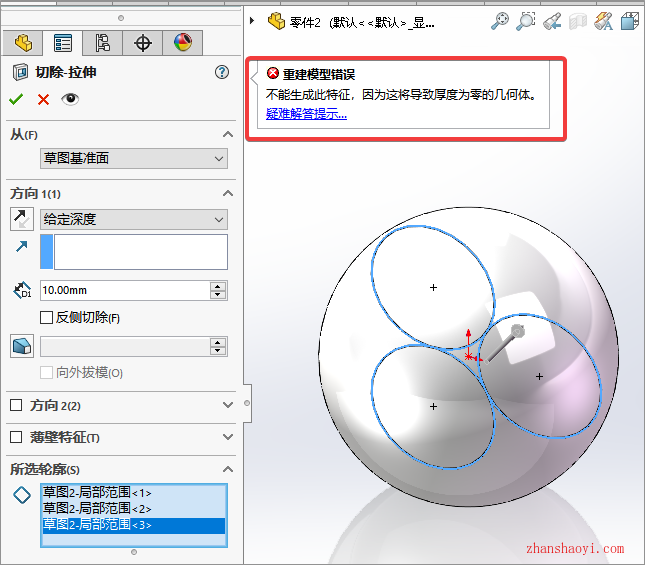Expand the 零件2 flyout tree arrow
Image resolution: width=645 pixels, height=565 pixels.
(252, 21)
